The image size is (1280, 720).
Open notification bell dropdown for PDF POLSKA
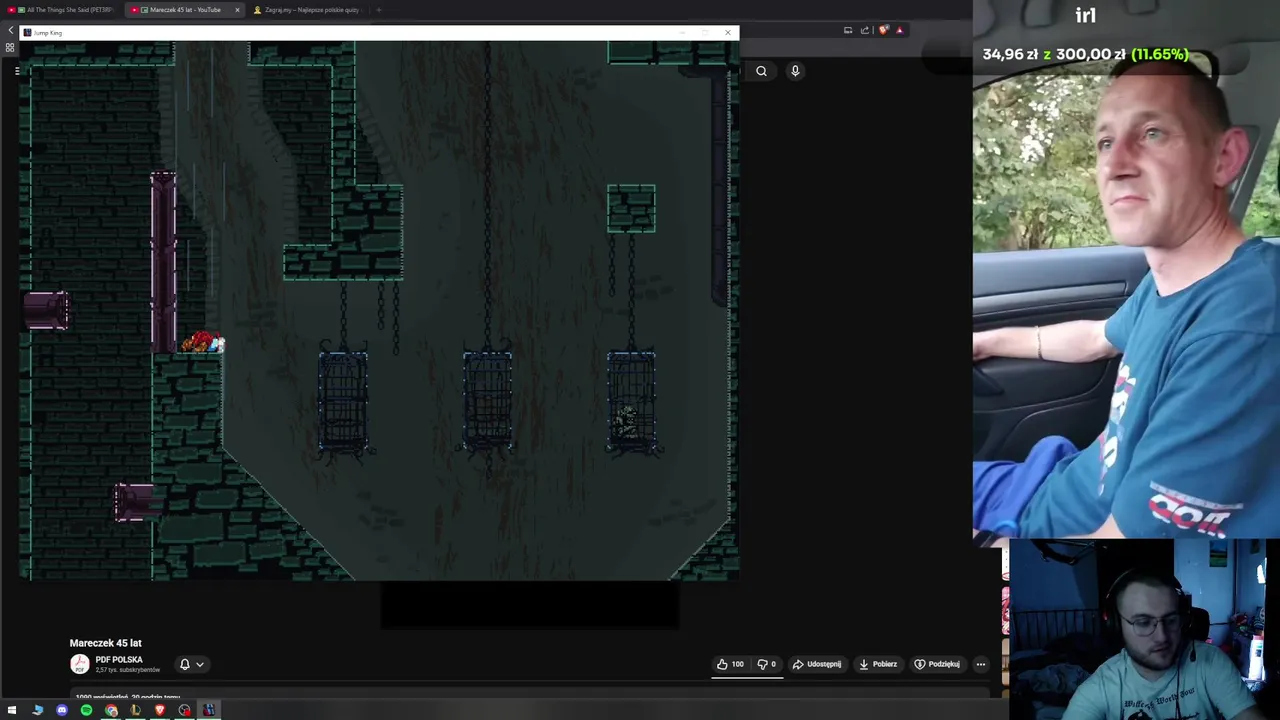click(191, 664)
